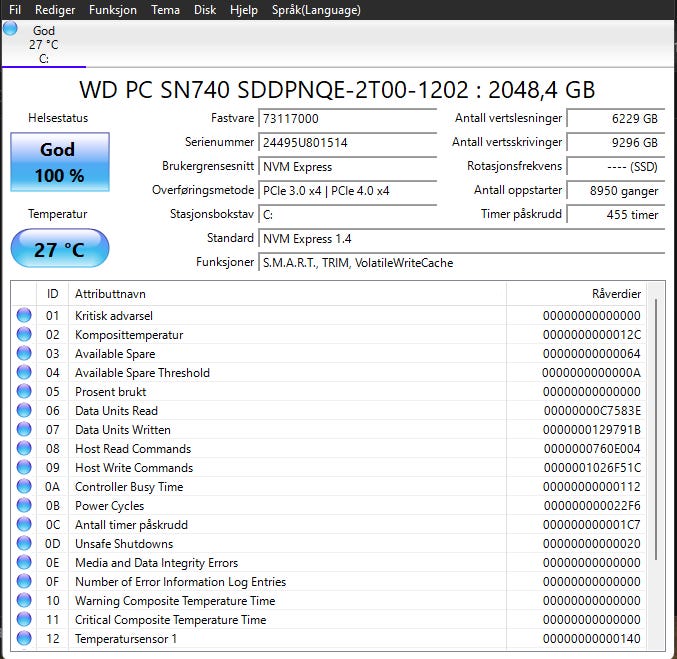
Task: Open the Disk menu
Action: (205, 10)
